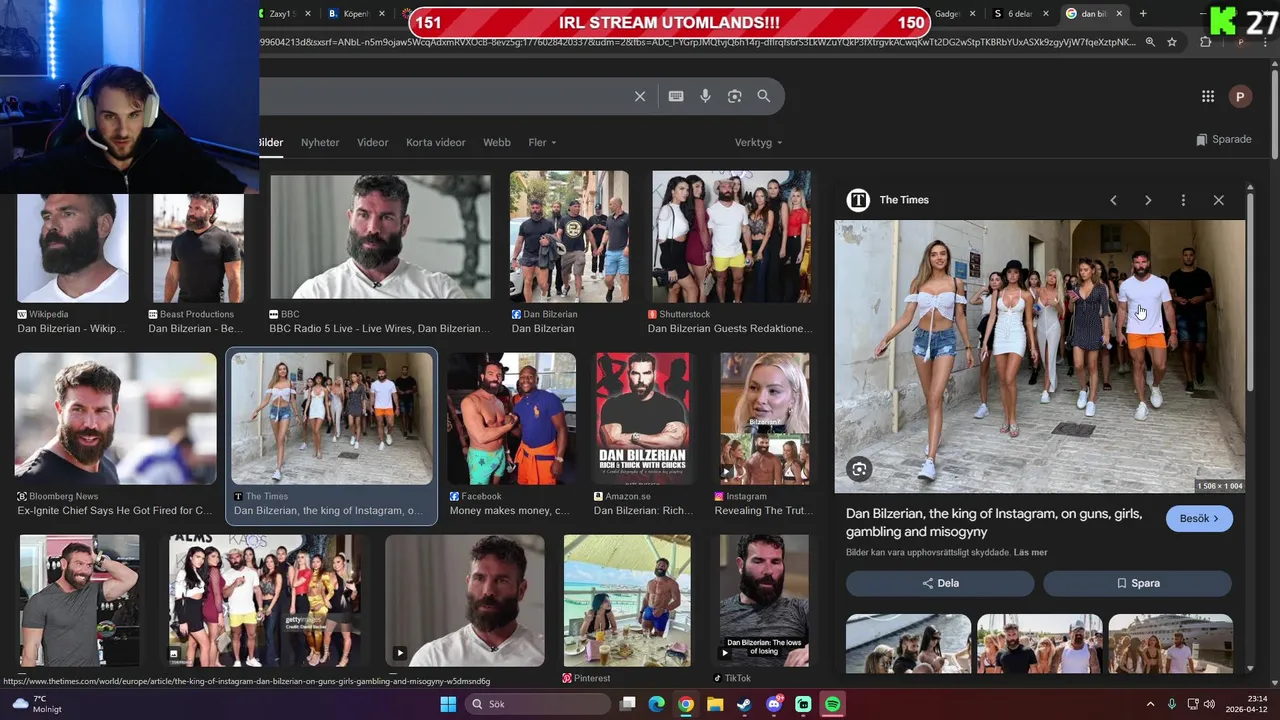The height and width of the screenshot is (720, 1280).
Task: Open the Amazon.se book cover image result
Action: (x=643, y=419)
